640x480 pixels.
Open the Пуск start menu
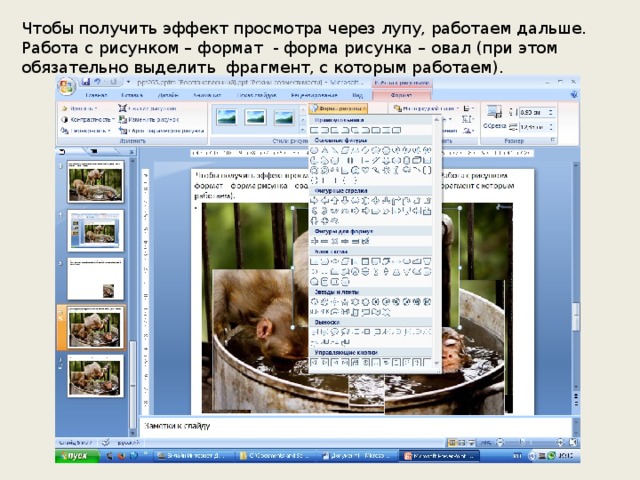[78, 456]
